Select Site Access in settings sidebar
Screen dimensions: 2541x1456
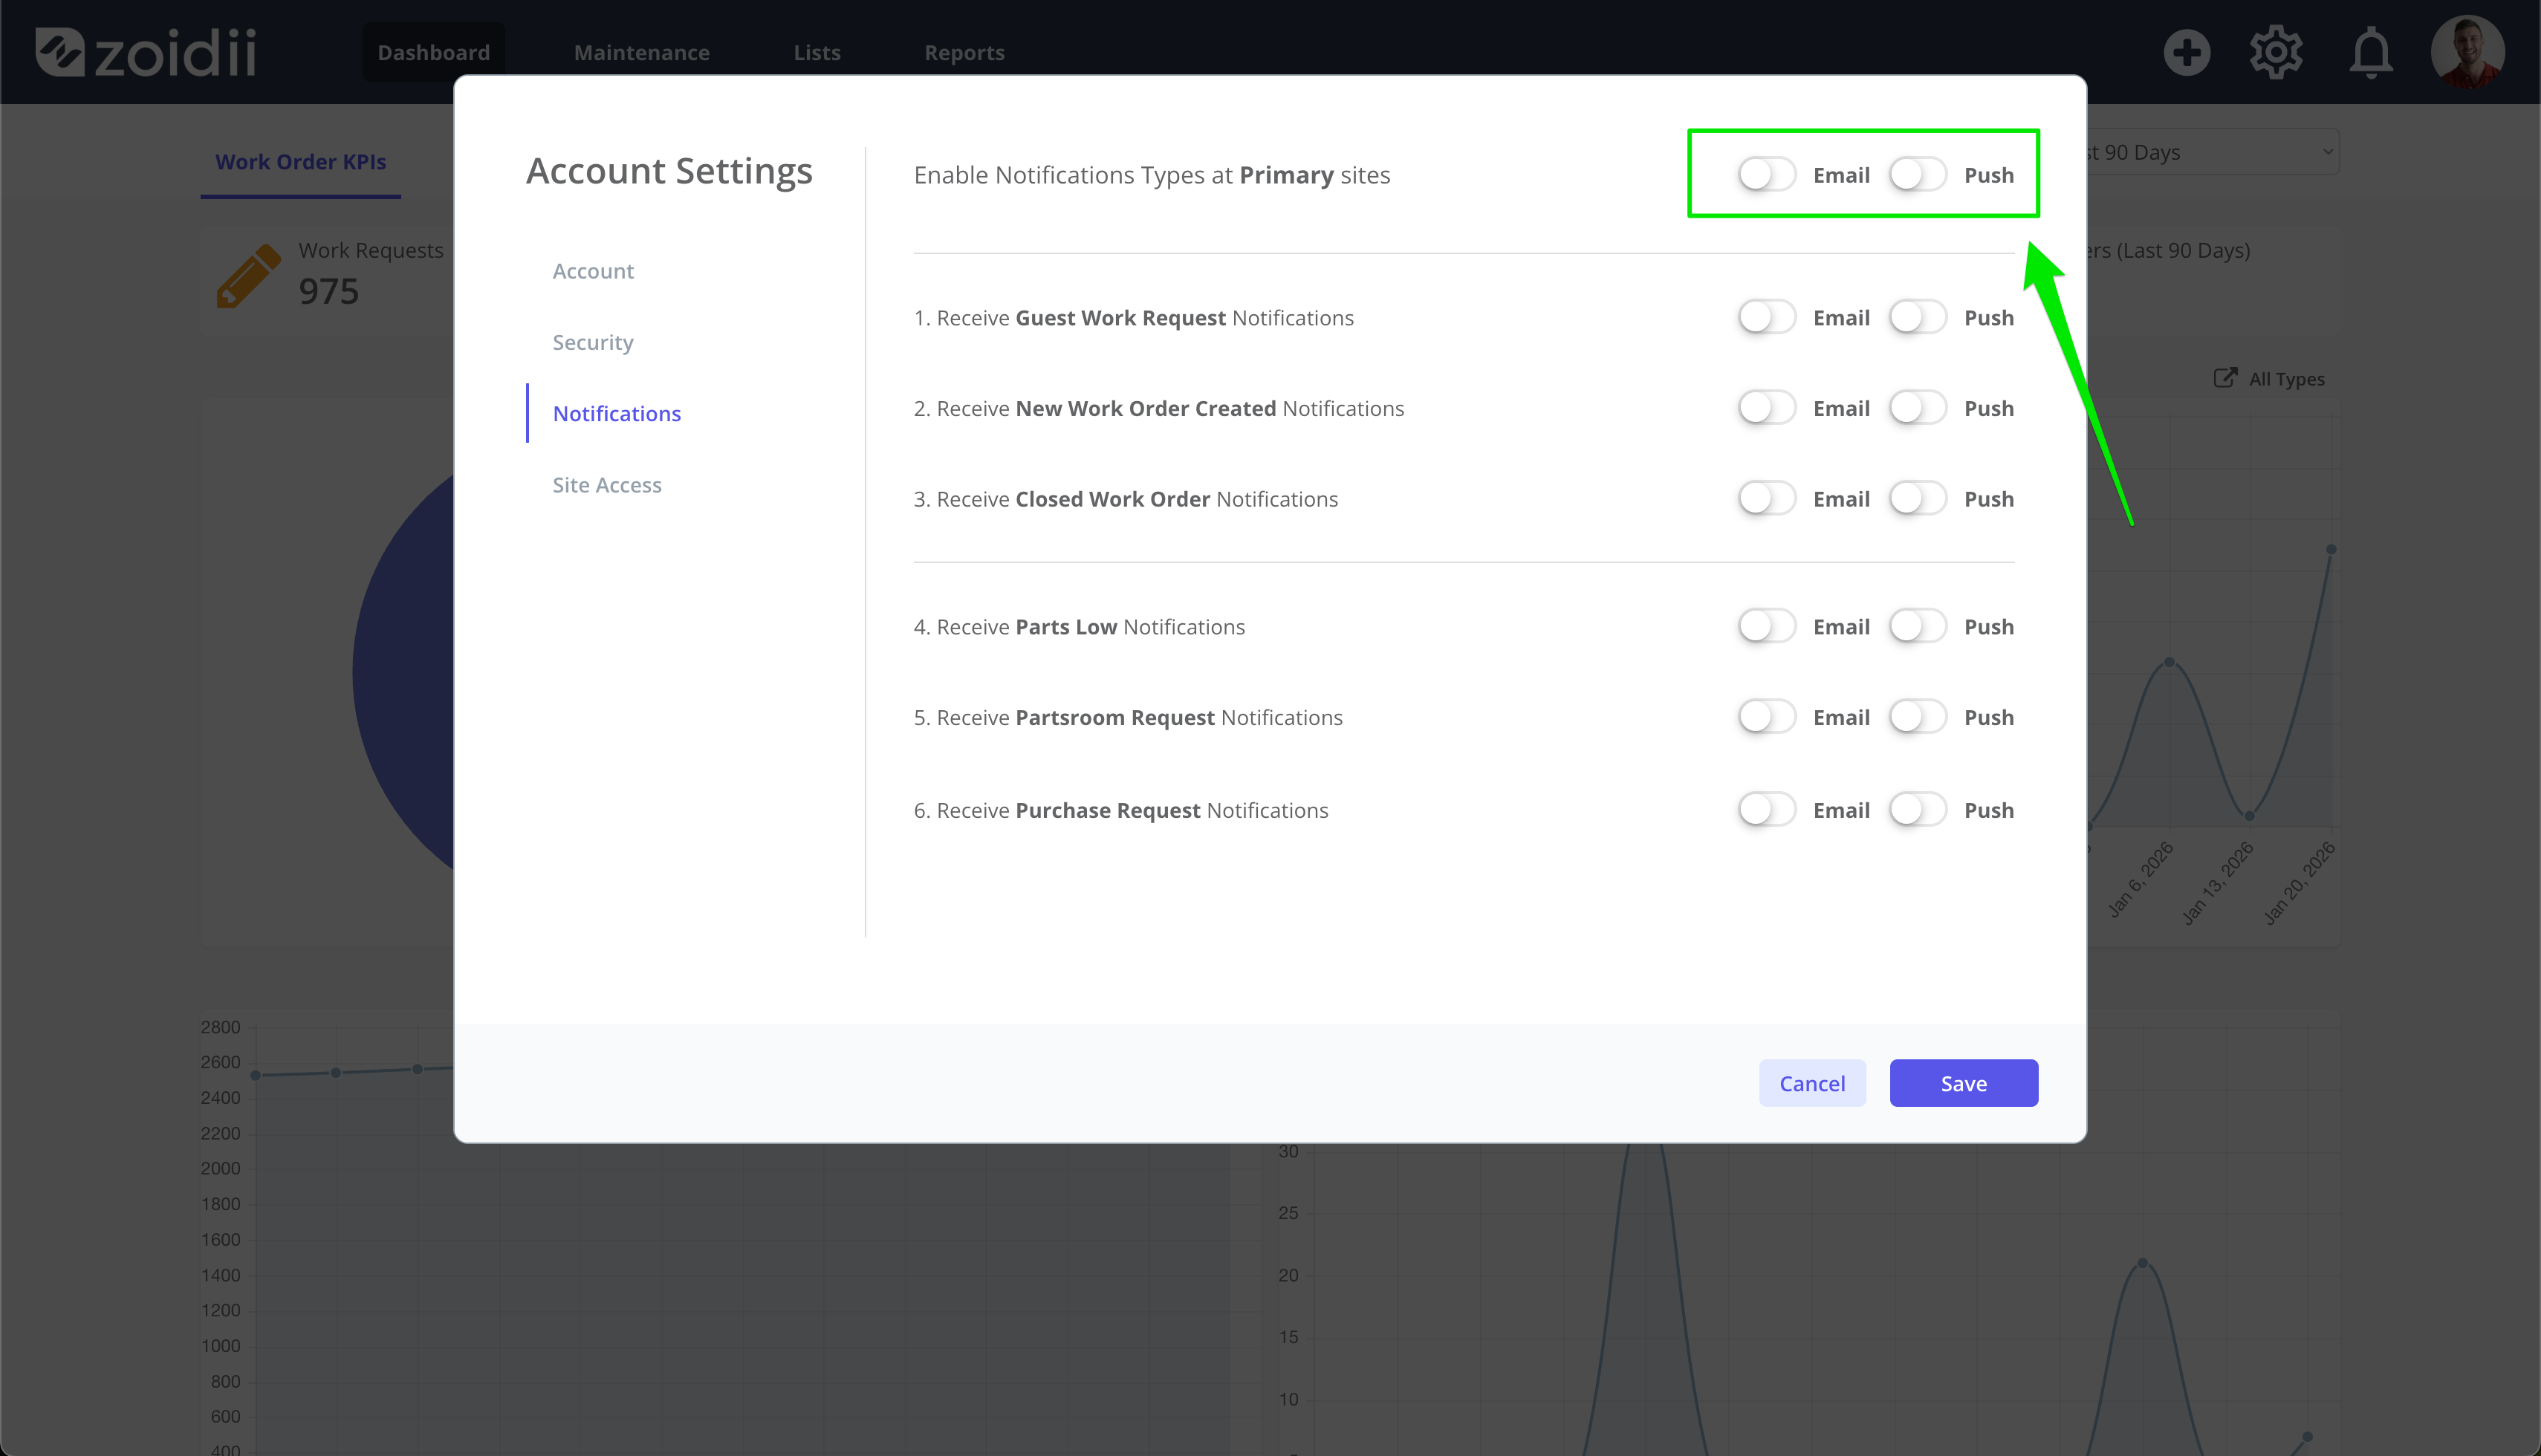pos(607,484)
